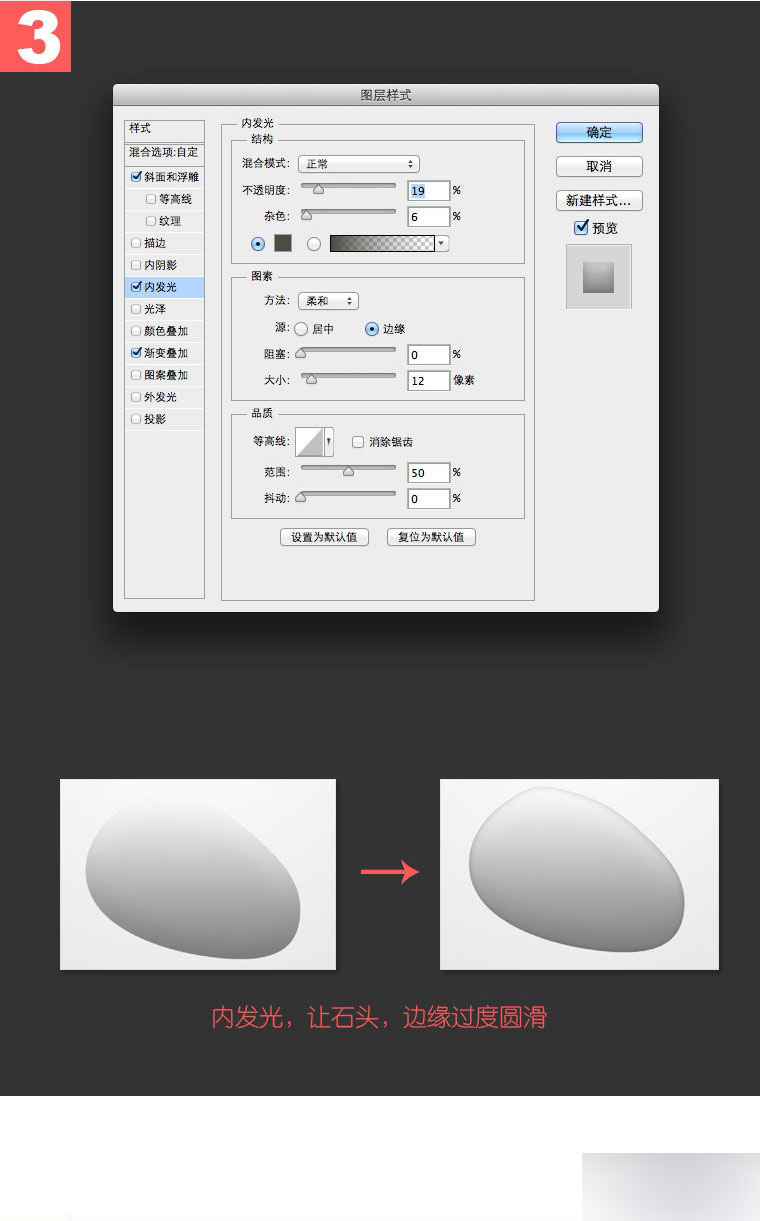Select the 样式 entry in the list
Screen dimensions: 760x1221
(x=164, y=129)
